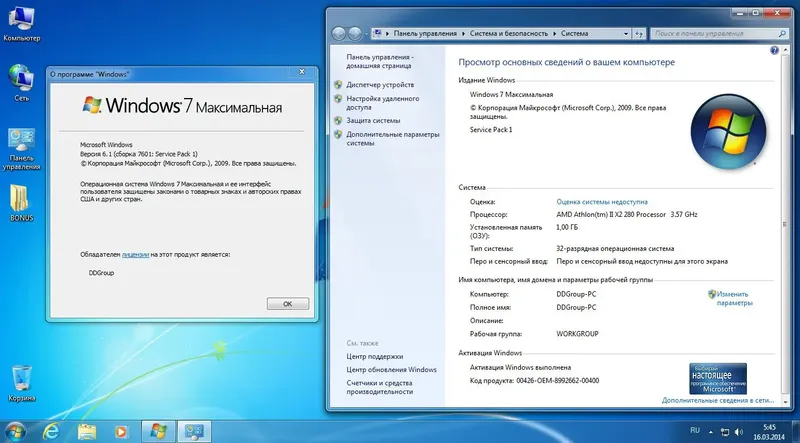Open Диспетчер устройств link
Image resolution: width=800 pixels, height=443 pixels.
(380, 85)
